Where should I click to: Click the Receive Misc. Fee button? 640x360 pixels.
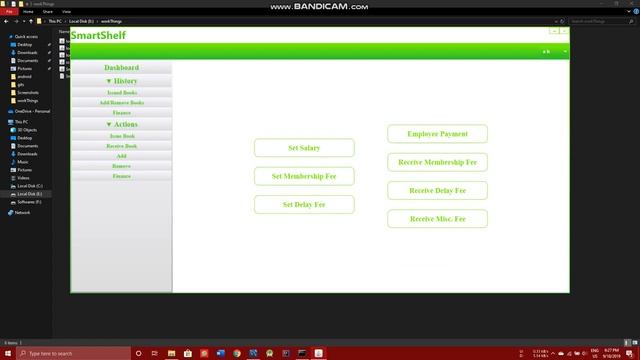pos(438,219)
